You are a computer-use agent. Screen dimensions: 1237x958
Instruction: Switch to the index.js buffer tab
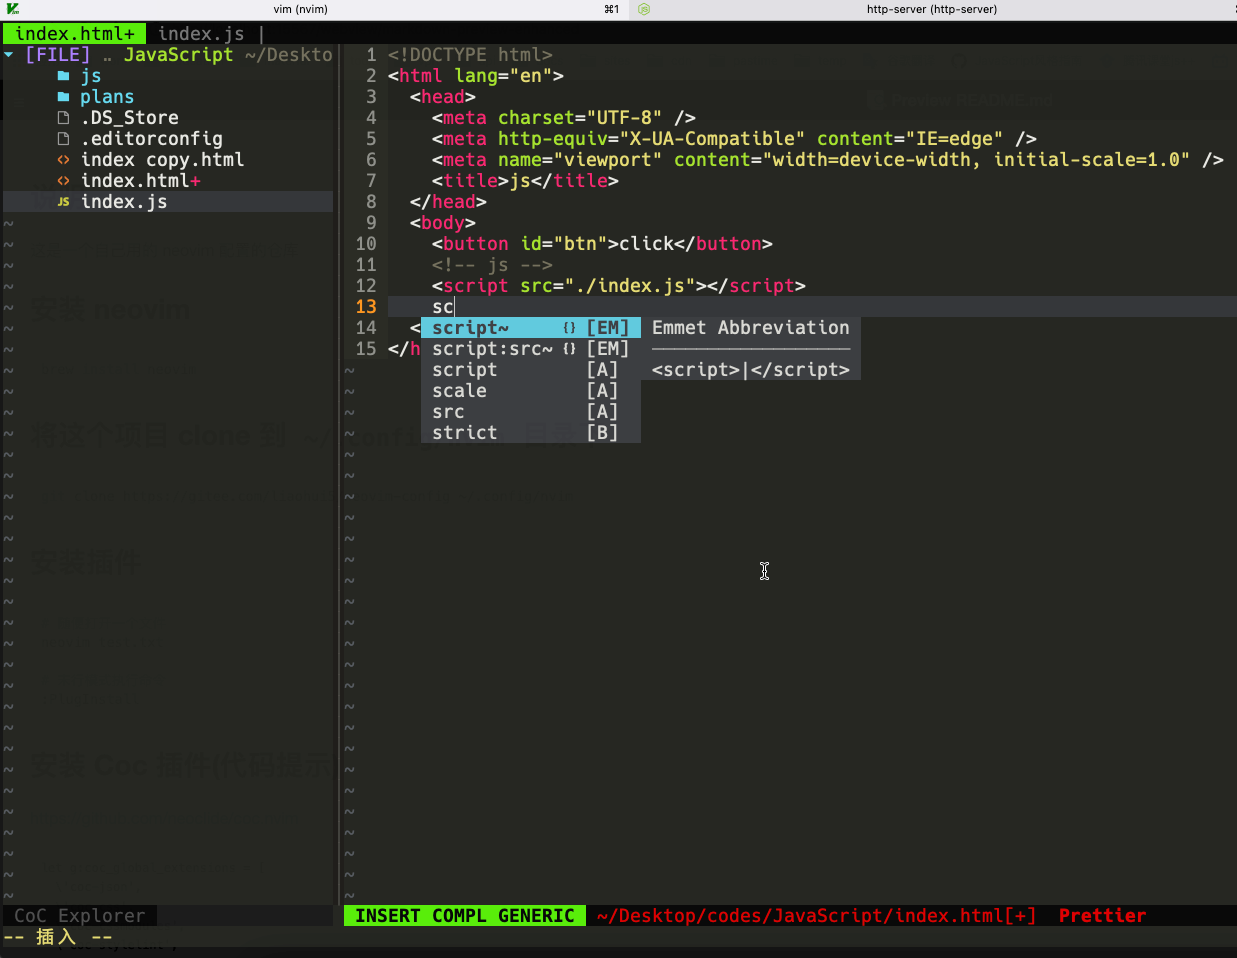click(x=201, y=34)
